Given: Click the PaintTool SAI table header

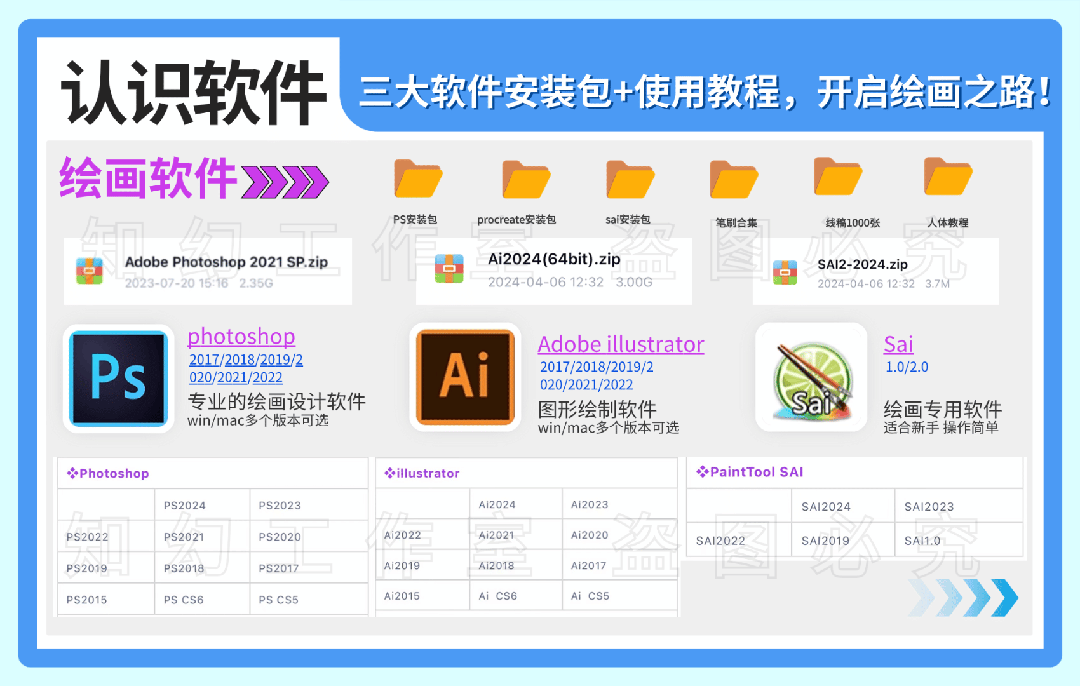Looking at the screenshot, I should pyautogui.click(x=855, y=472).
